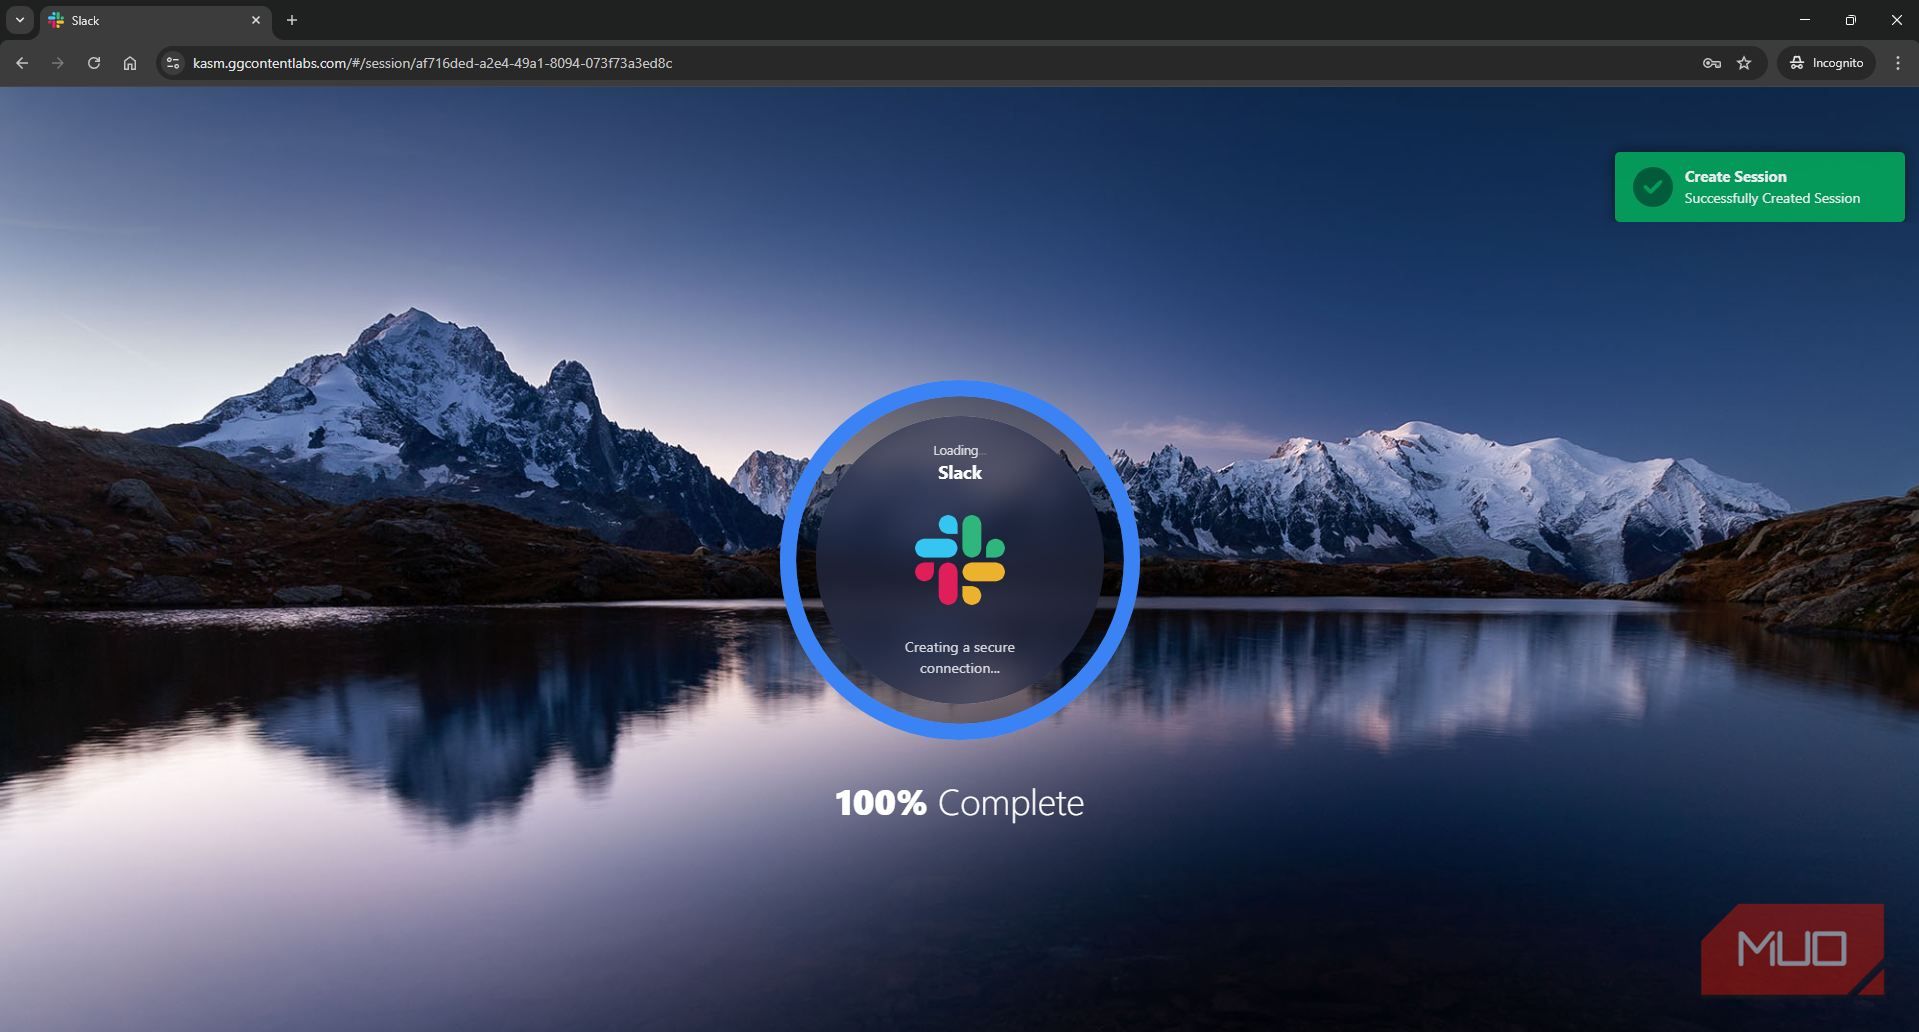
Task: Open a new browser tab
Action: tap(292, 20)
